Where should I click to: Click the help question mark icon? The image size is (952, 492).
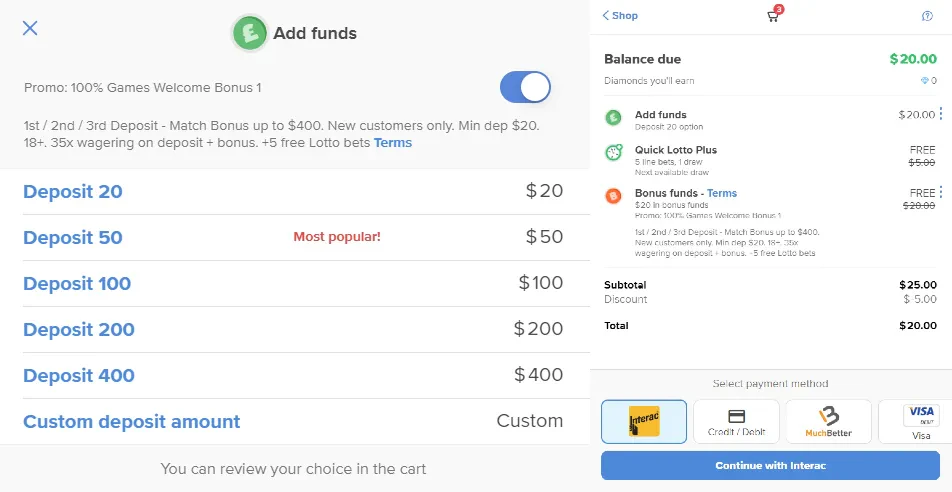(927, 16)
